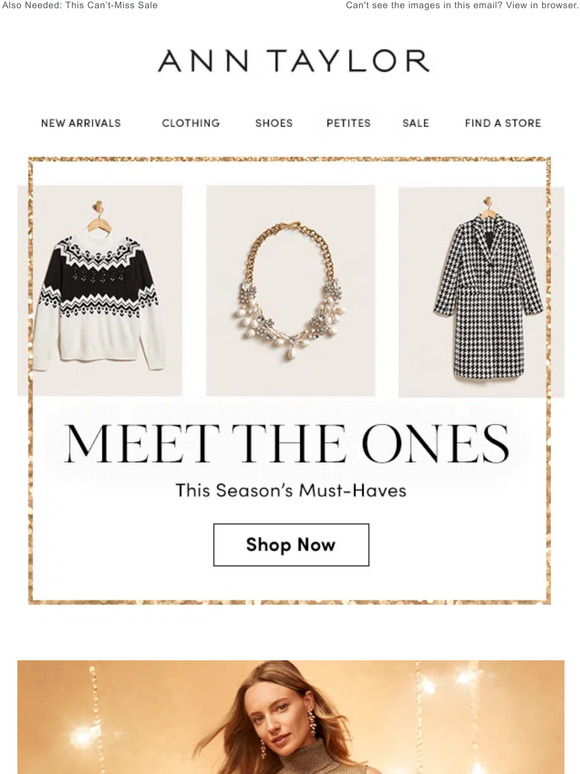This screenshot has width=580, height=774.
Task: Open the New Arrivals menu link
Action: 81,123
